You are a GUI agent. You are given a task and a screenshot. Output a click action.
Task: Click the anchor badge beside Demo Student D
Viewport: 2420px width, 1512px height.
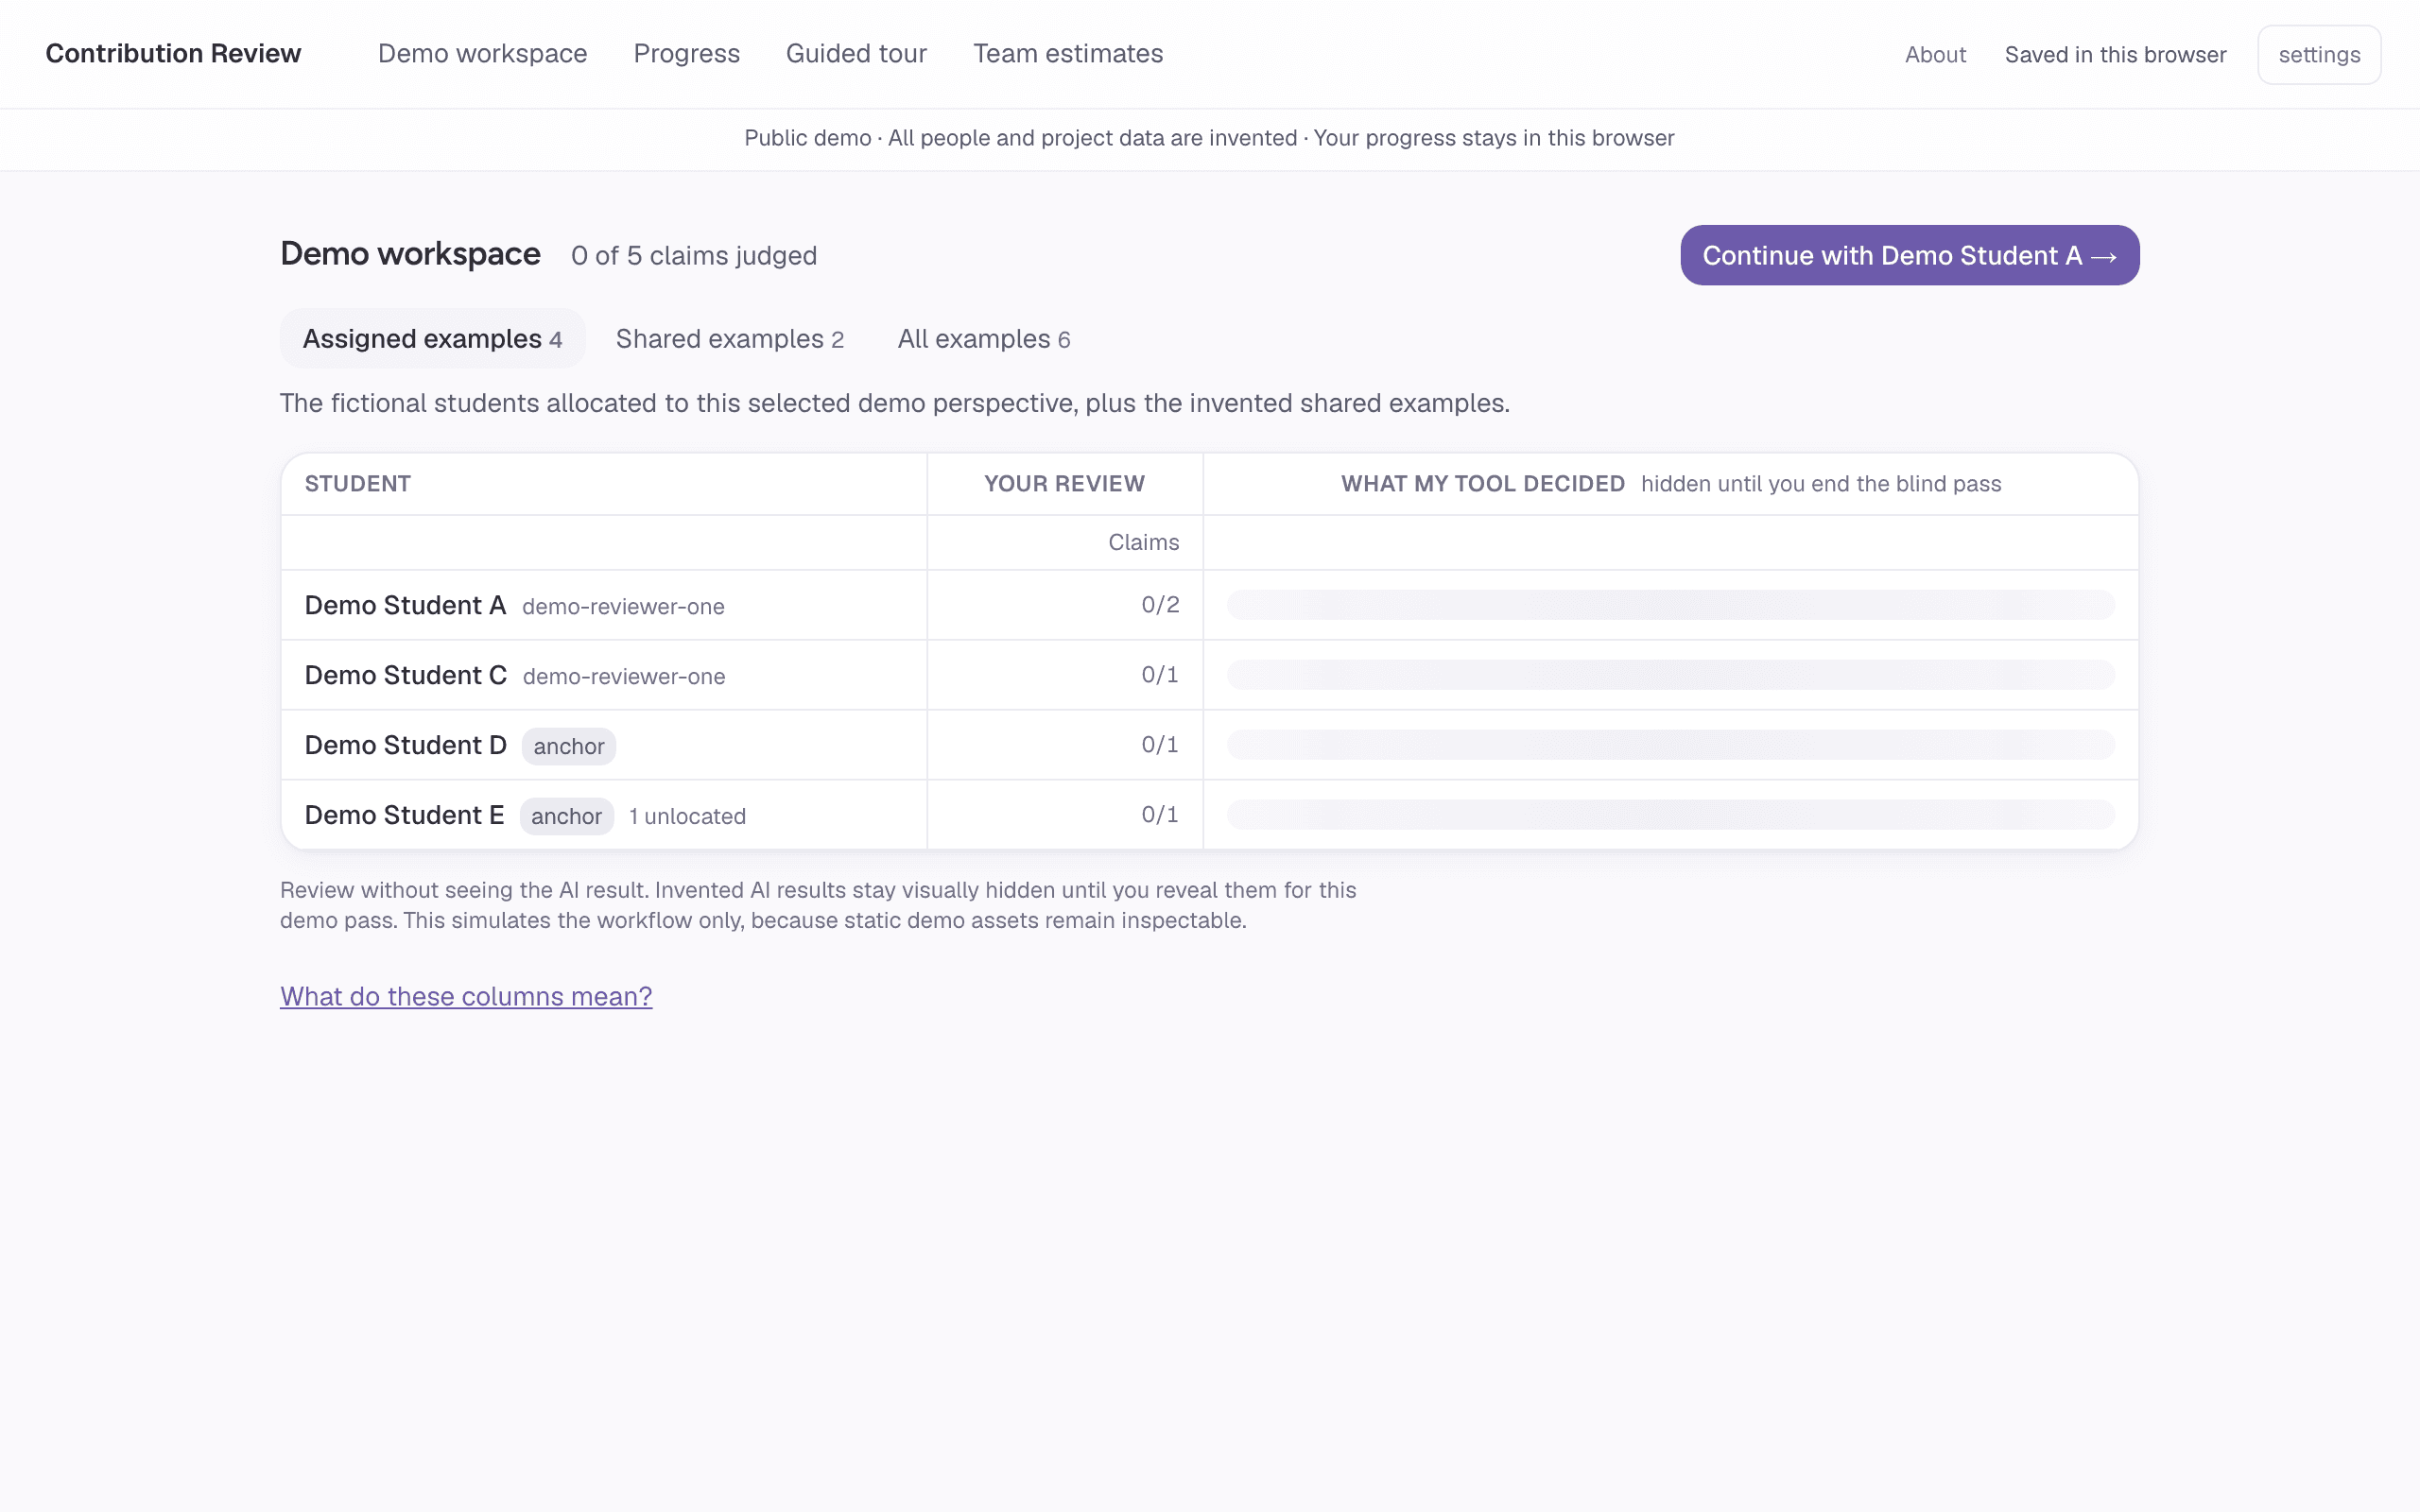[x=569, y=746]
